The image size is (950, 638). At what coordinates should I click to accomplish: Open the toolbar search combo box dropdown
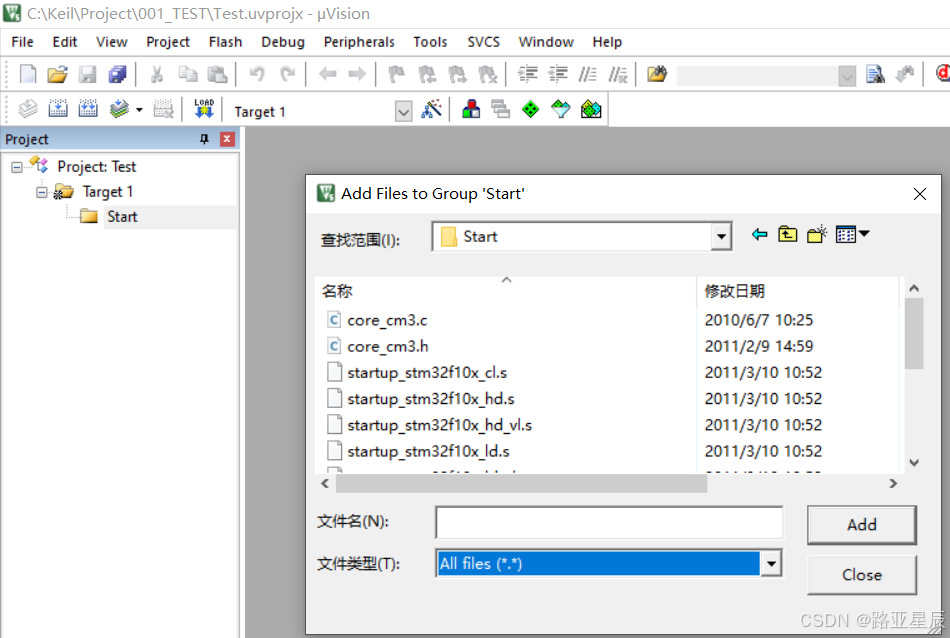847,76
